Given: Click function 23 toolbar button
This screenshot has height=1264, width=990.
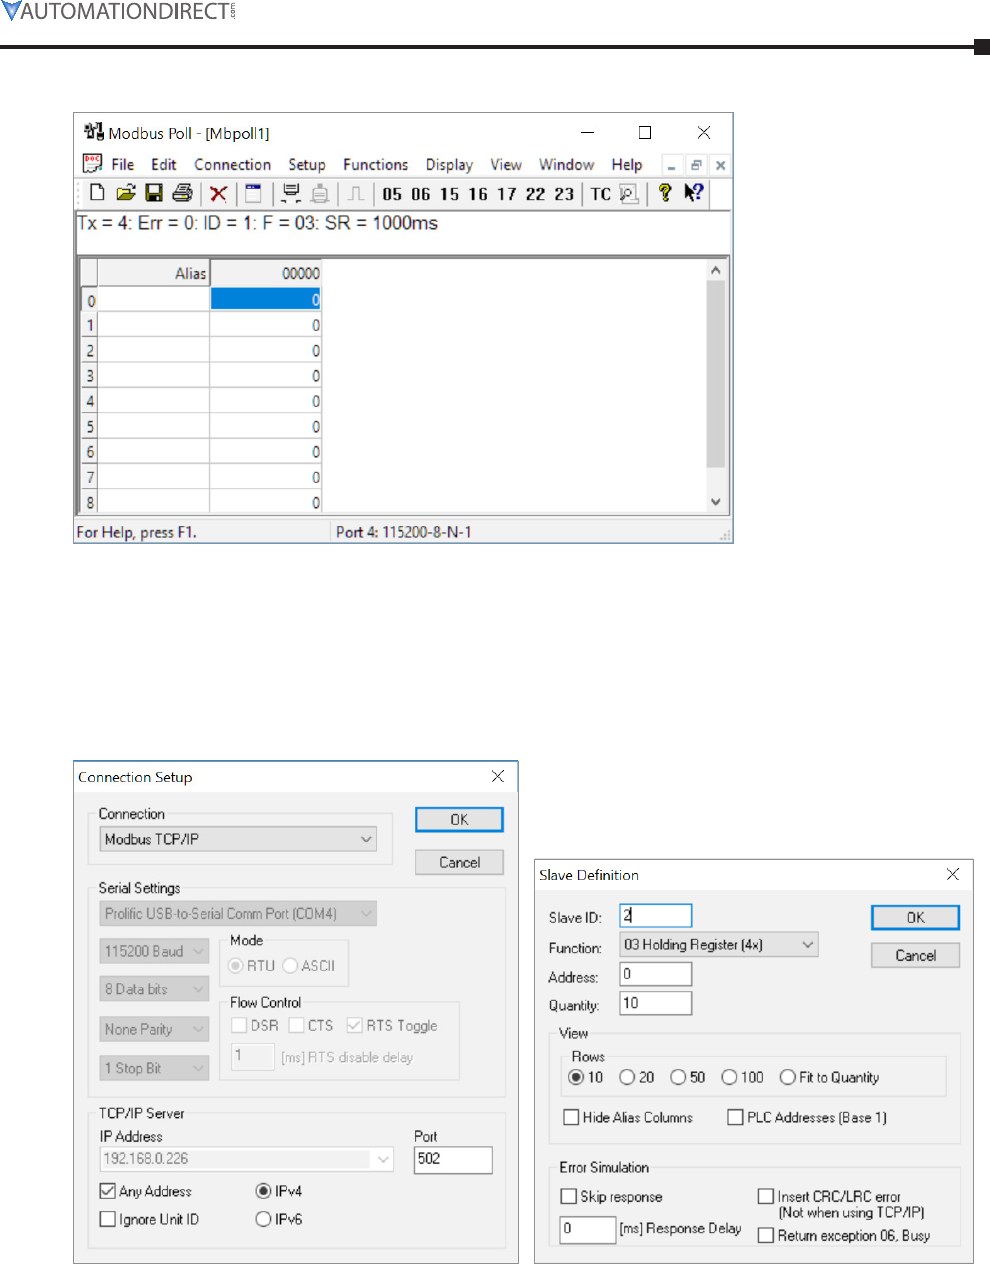Looking at the screenshot, I should tap(564, 194).
